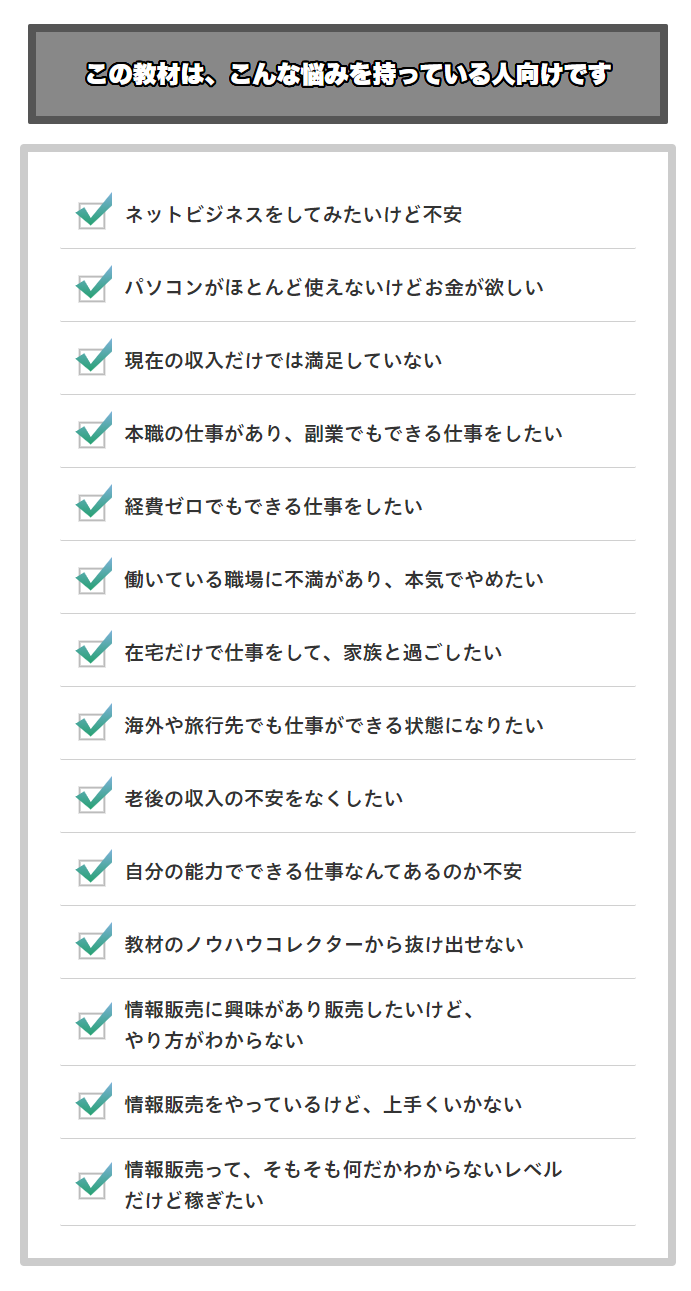Click the text だけど稼ぎたい

pos(194,1201)
